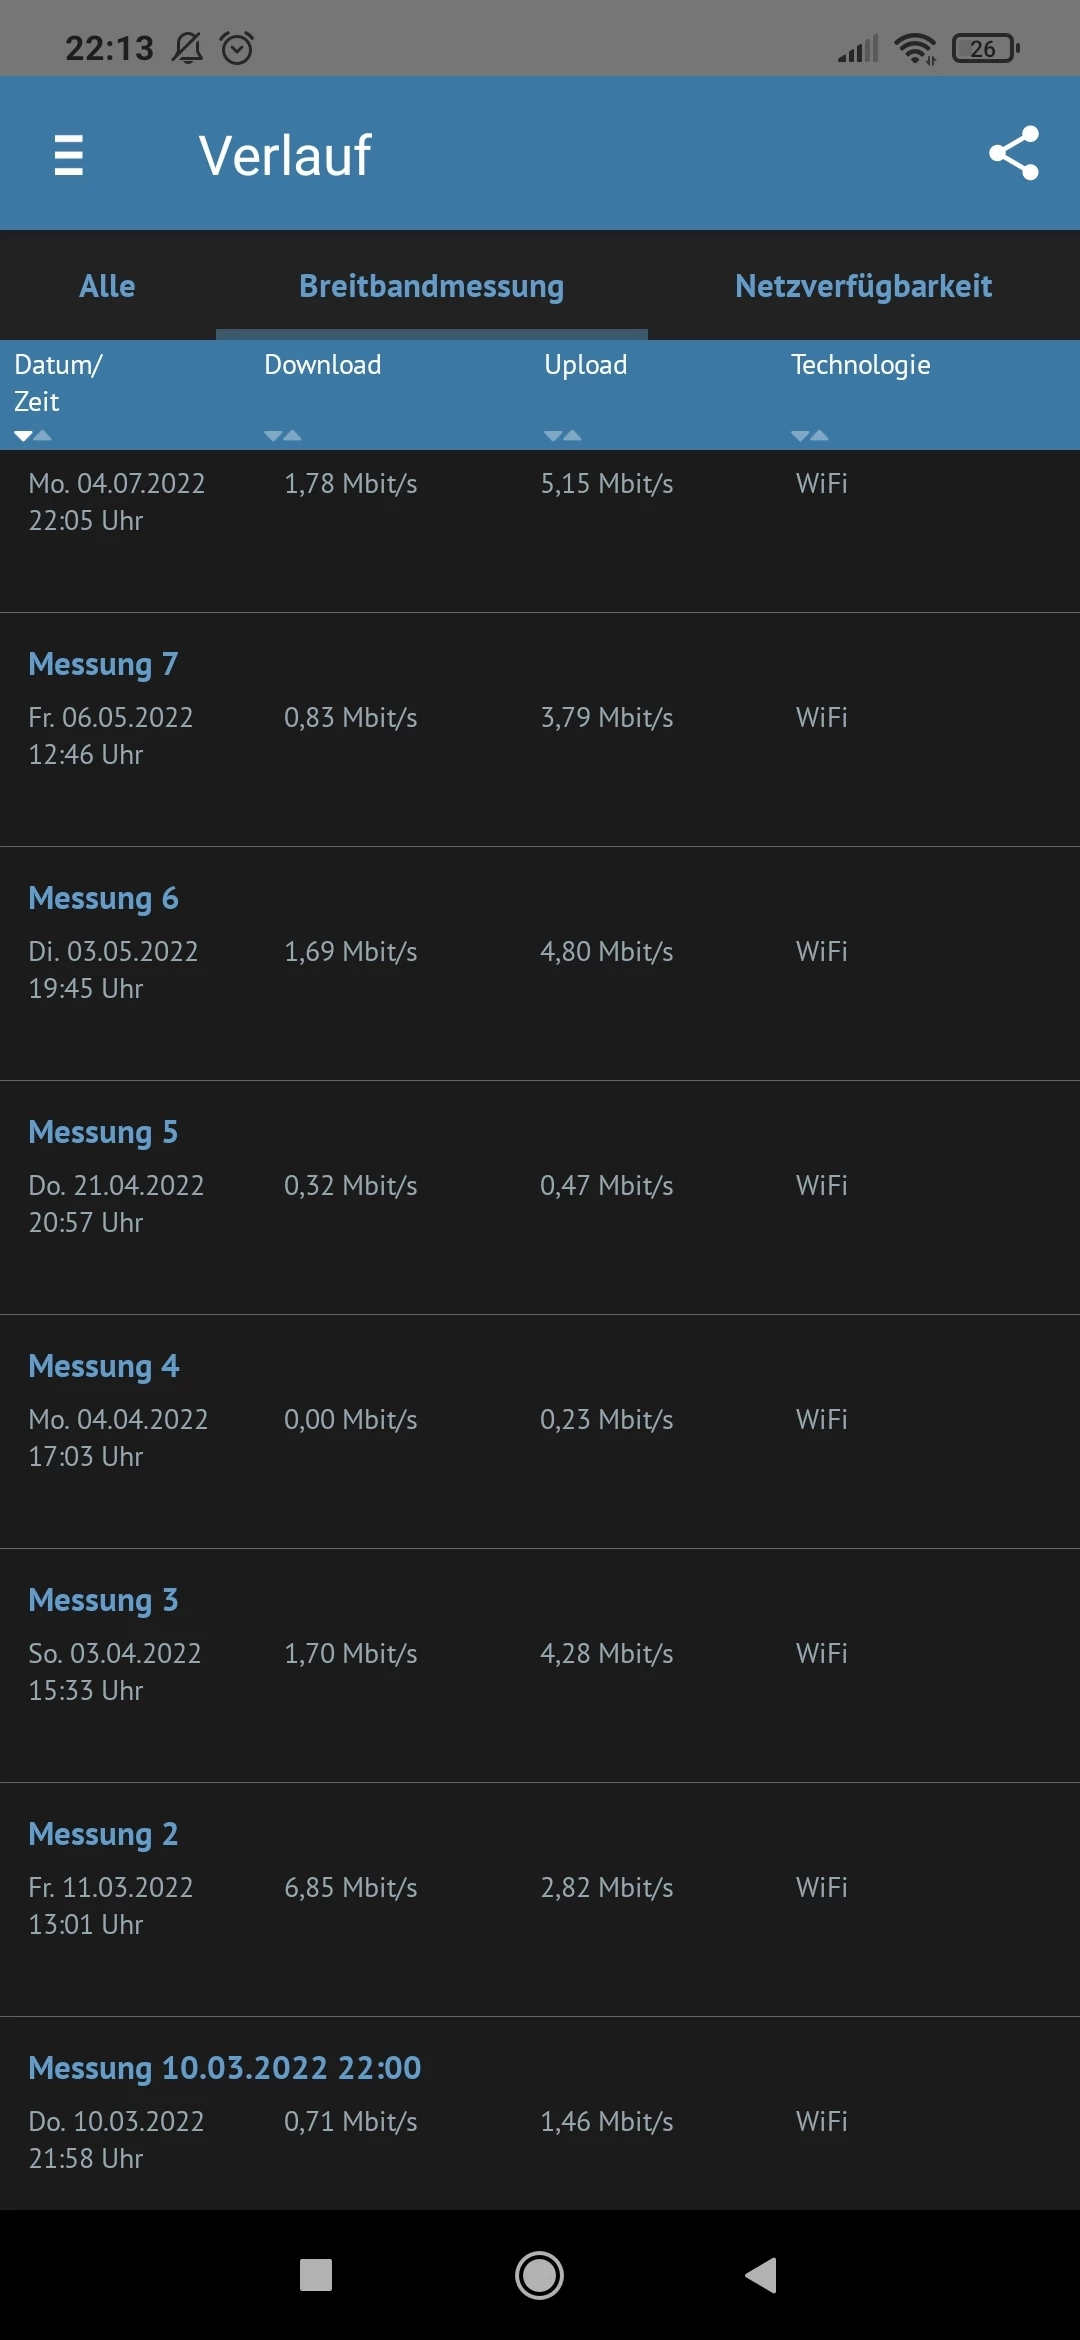The width and height of the screenshot is (1080, 2340).
Task: Open the Netzverfügbarkeit tab
Action: (x=863, y=286)
